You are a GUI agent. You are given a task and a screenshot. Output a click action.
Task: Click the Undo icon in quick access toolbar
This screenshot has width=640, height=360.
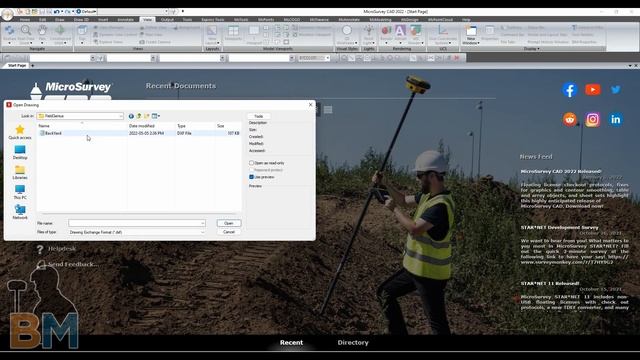pos(56,11)
